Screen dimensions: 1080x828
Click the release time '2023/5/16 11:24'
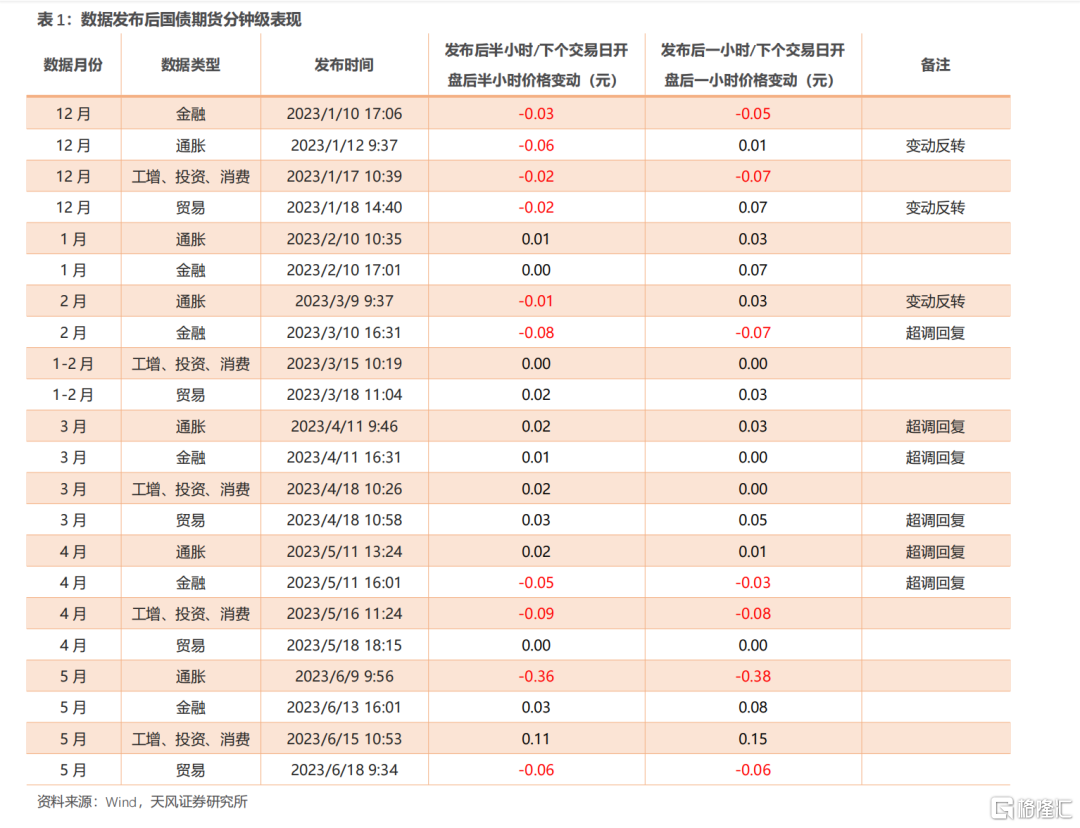(x=344, y=614)
